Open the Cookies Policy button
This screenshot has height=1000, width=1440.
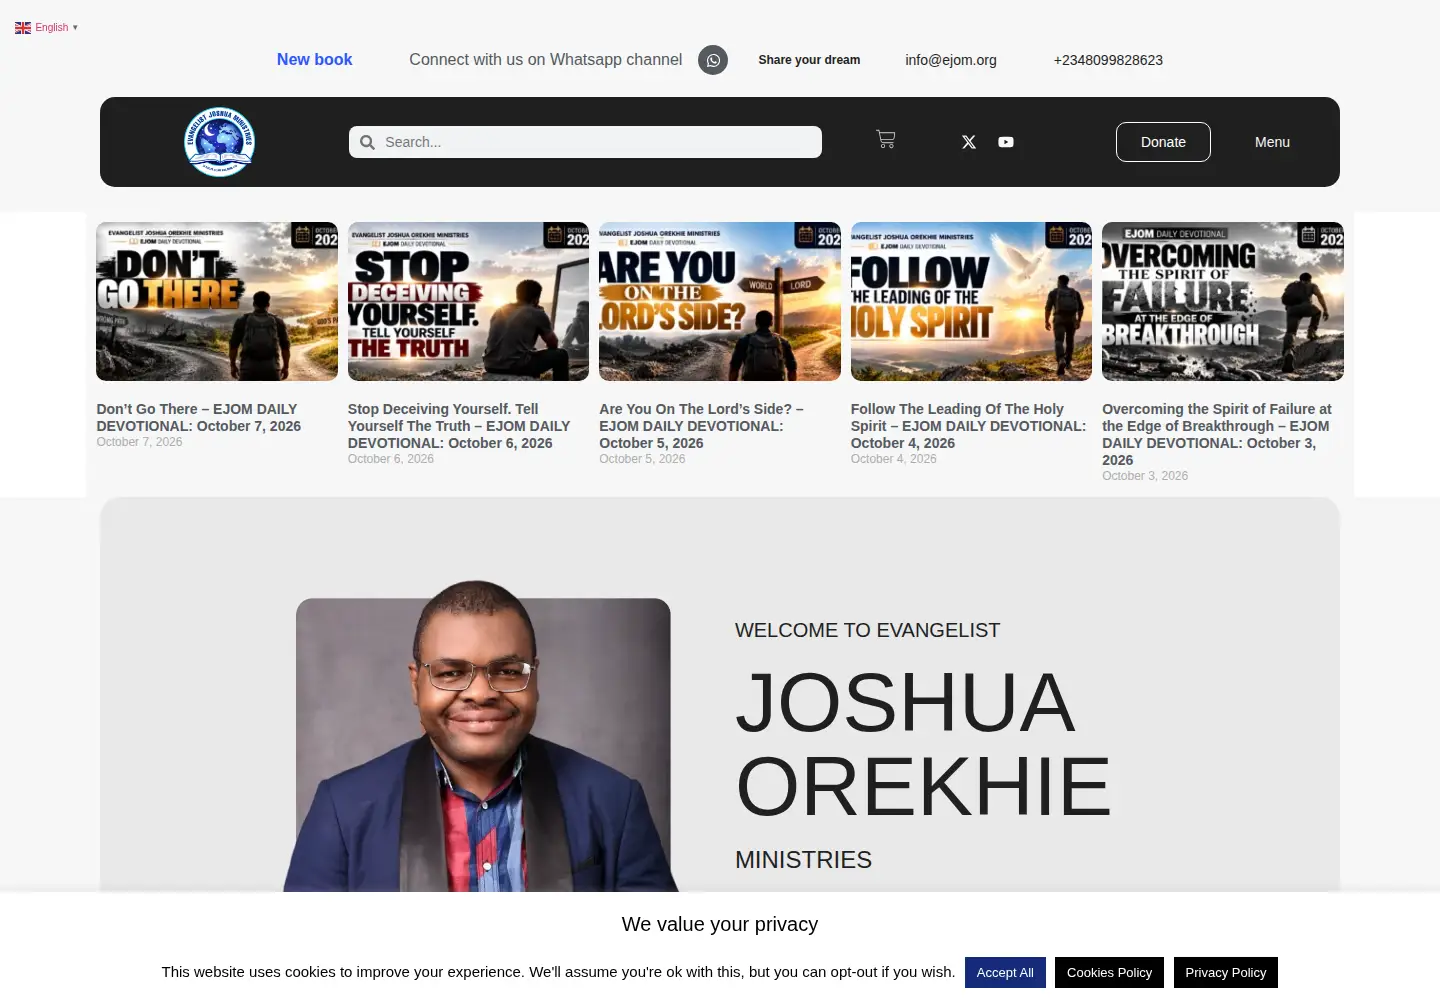click(x=1109, y=972)
